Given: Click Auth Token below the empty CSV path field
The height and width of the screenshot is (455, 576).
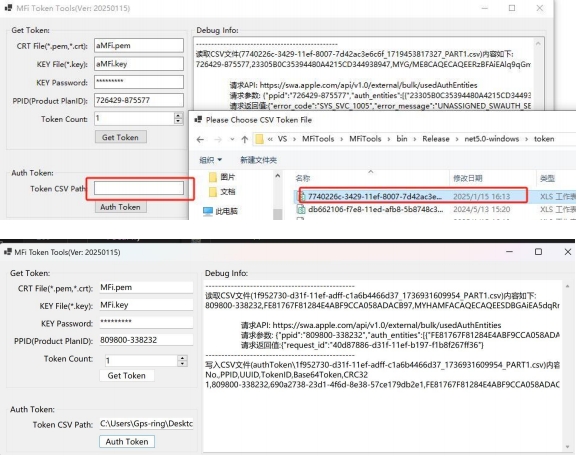Looking at the screenshot, I should [120, 207].
